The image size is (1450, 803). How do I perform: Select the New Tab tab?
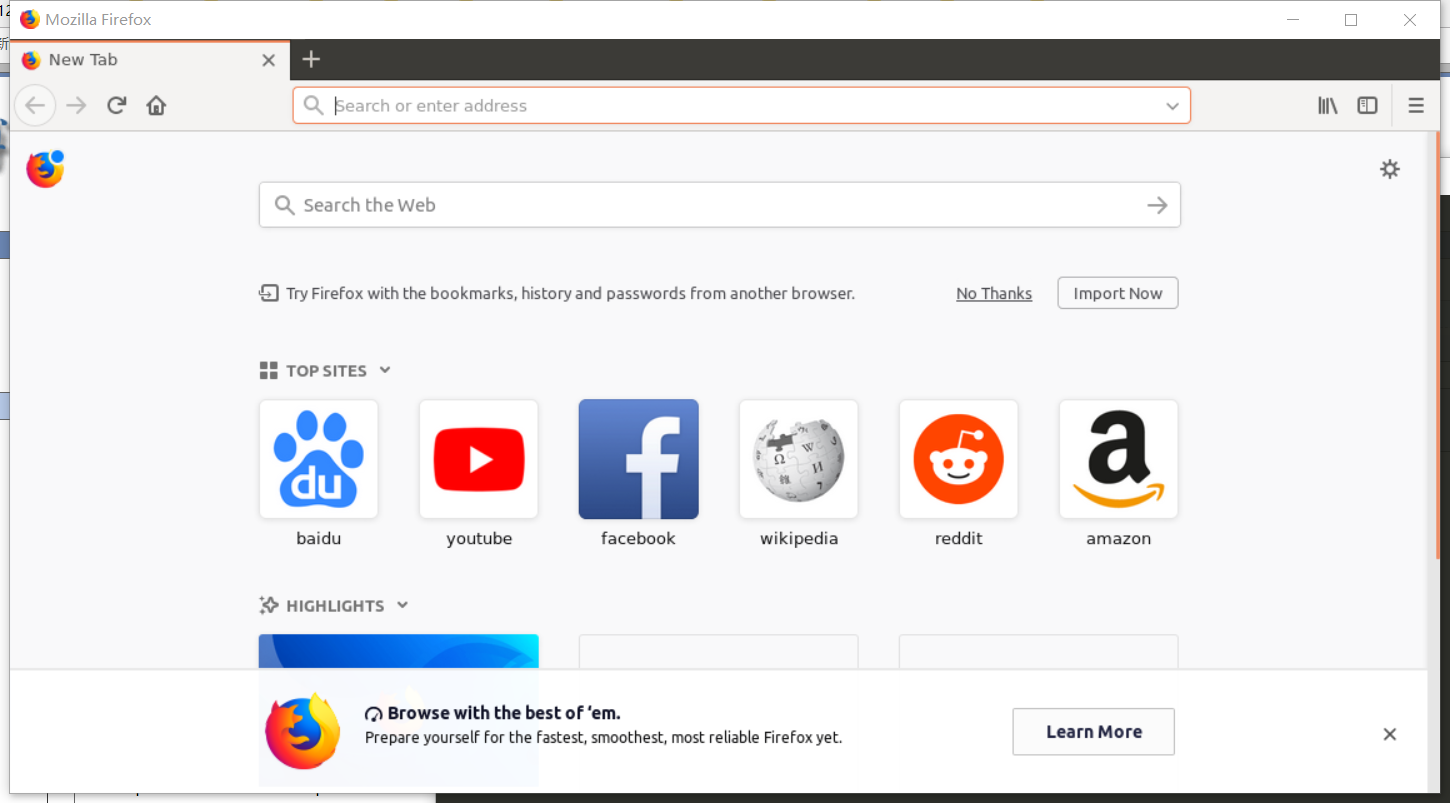[x=150, y=60]
